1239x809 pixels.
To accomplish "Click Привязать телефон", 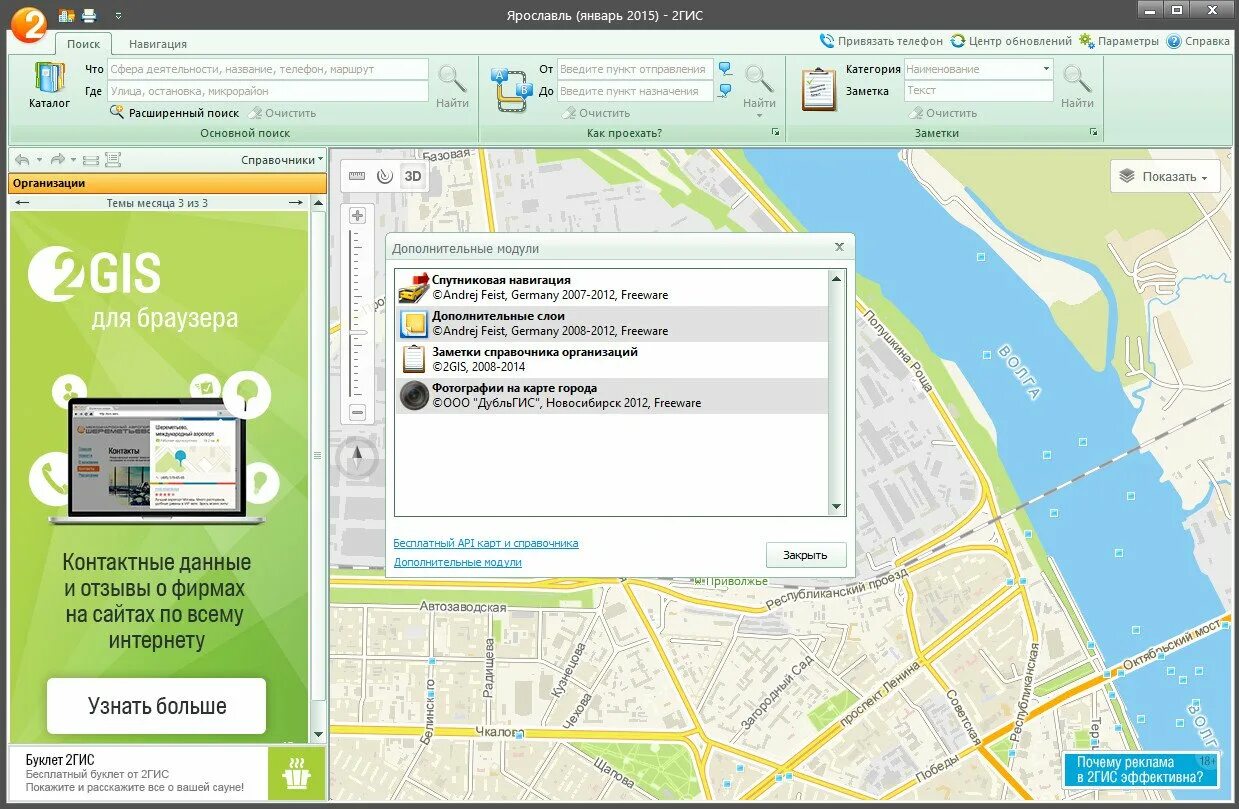I will pos(881,41).
